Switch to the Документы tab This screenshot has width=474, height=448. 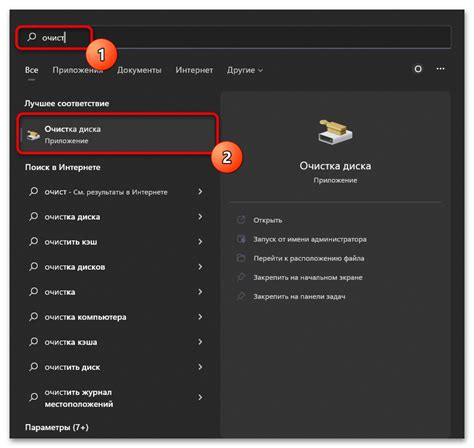[x=139, y=70]
